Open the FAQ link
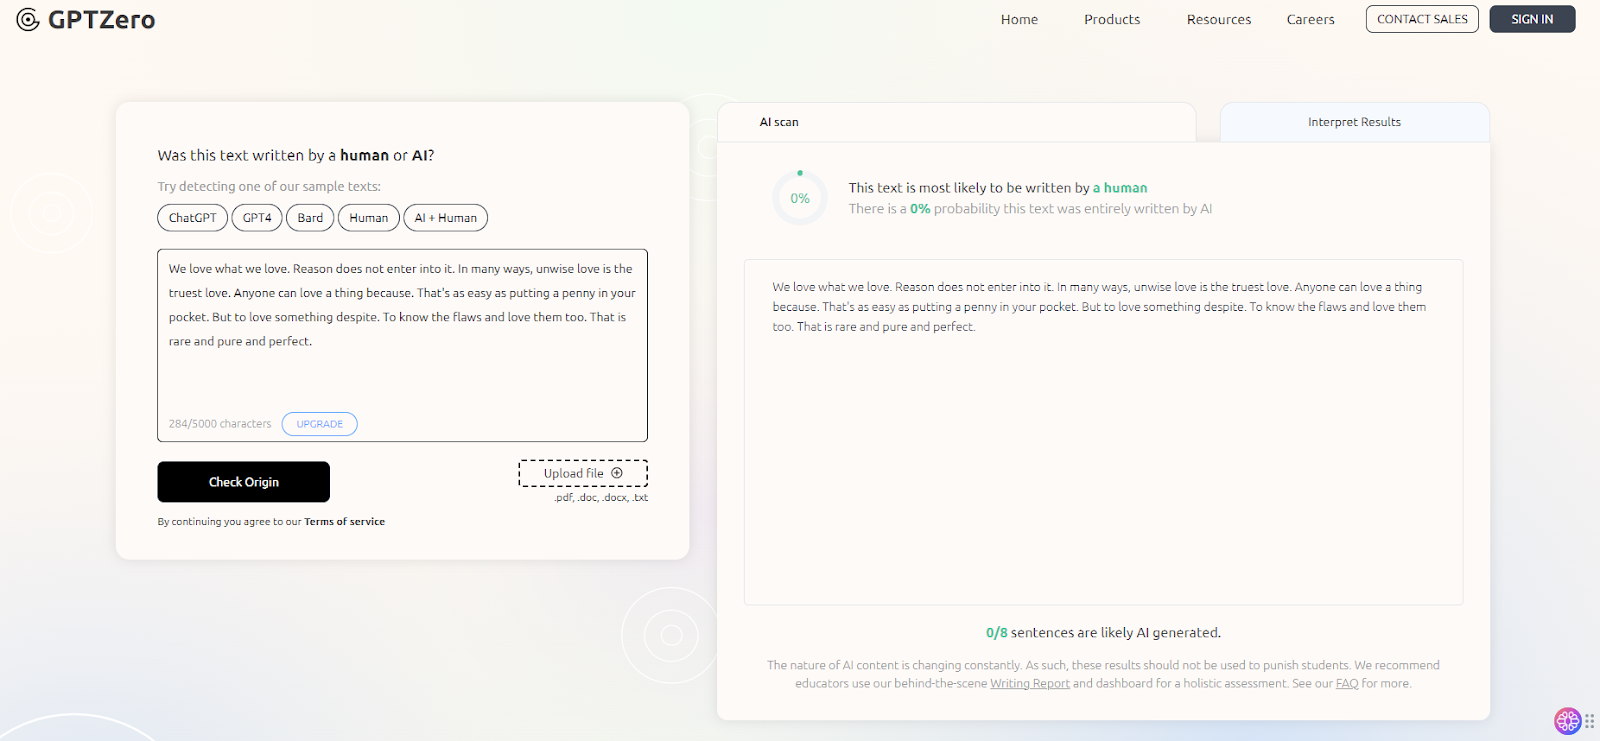The image size is (1600, 741). [x=1347, y=684]
